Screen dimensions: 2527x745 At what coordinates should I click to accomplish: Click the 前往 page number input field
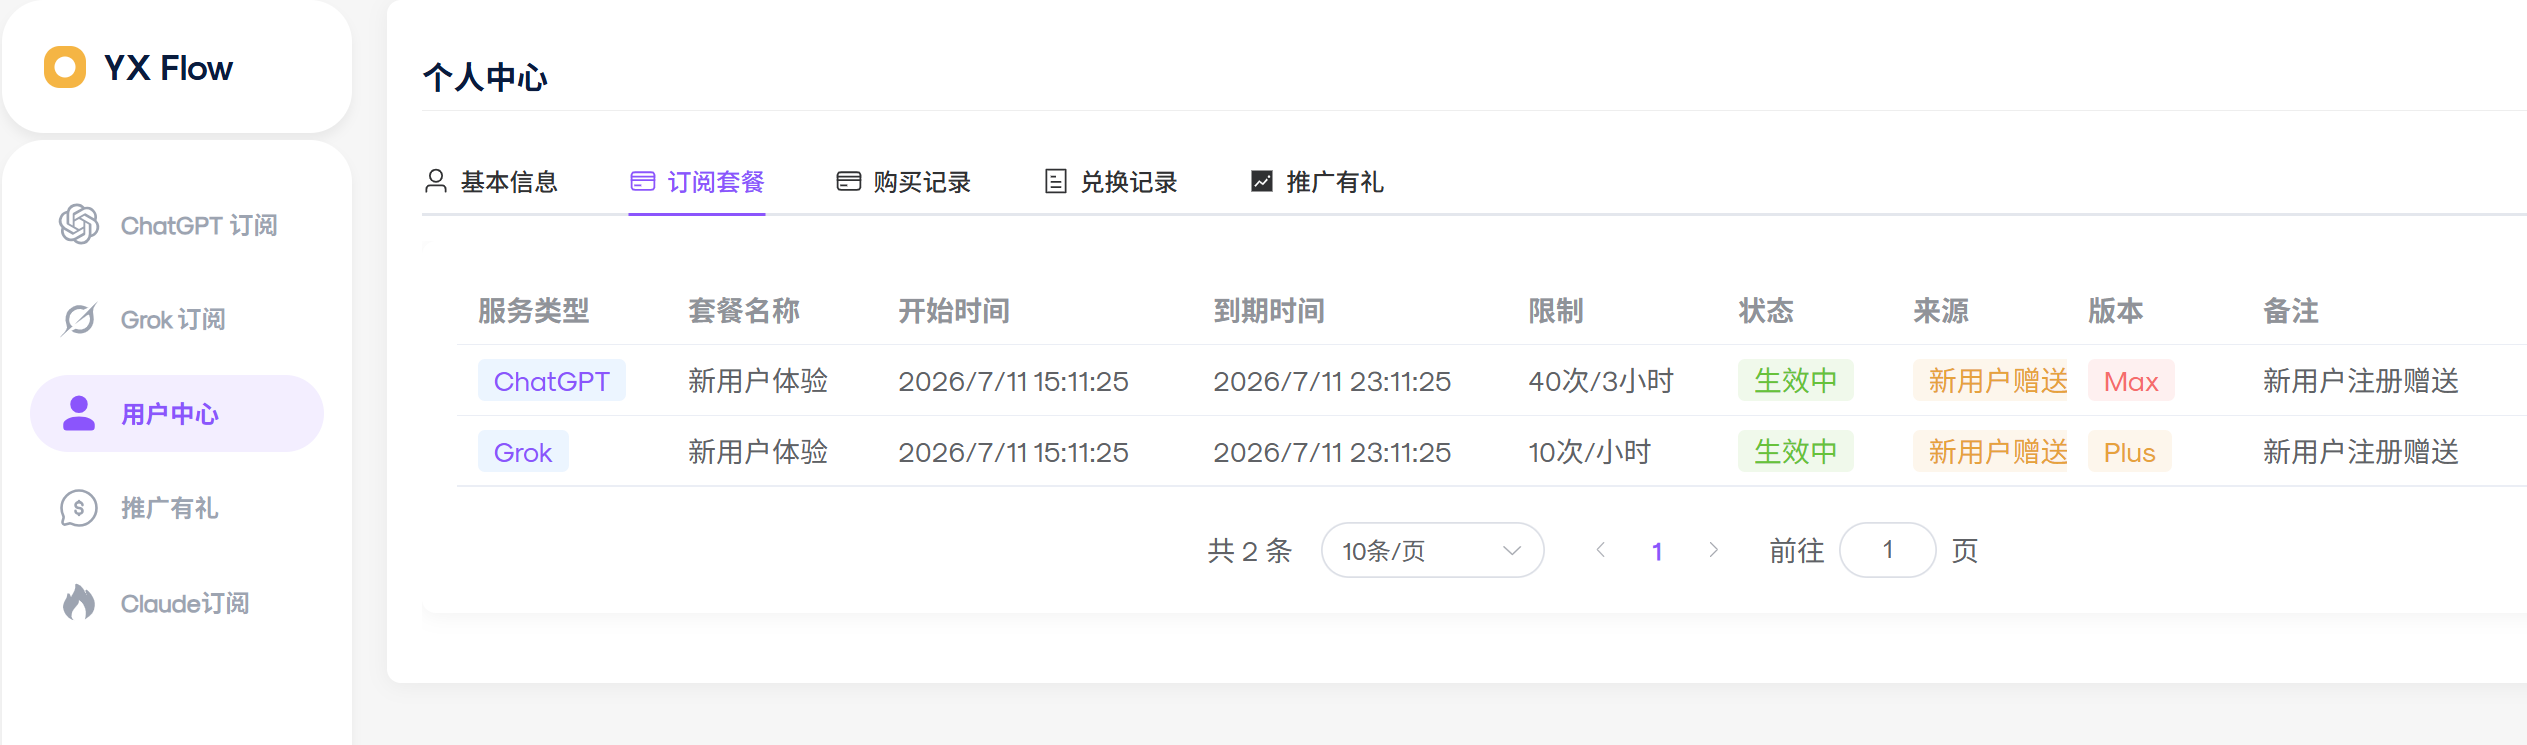pyautogui.click(x=1887, y=550)
